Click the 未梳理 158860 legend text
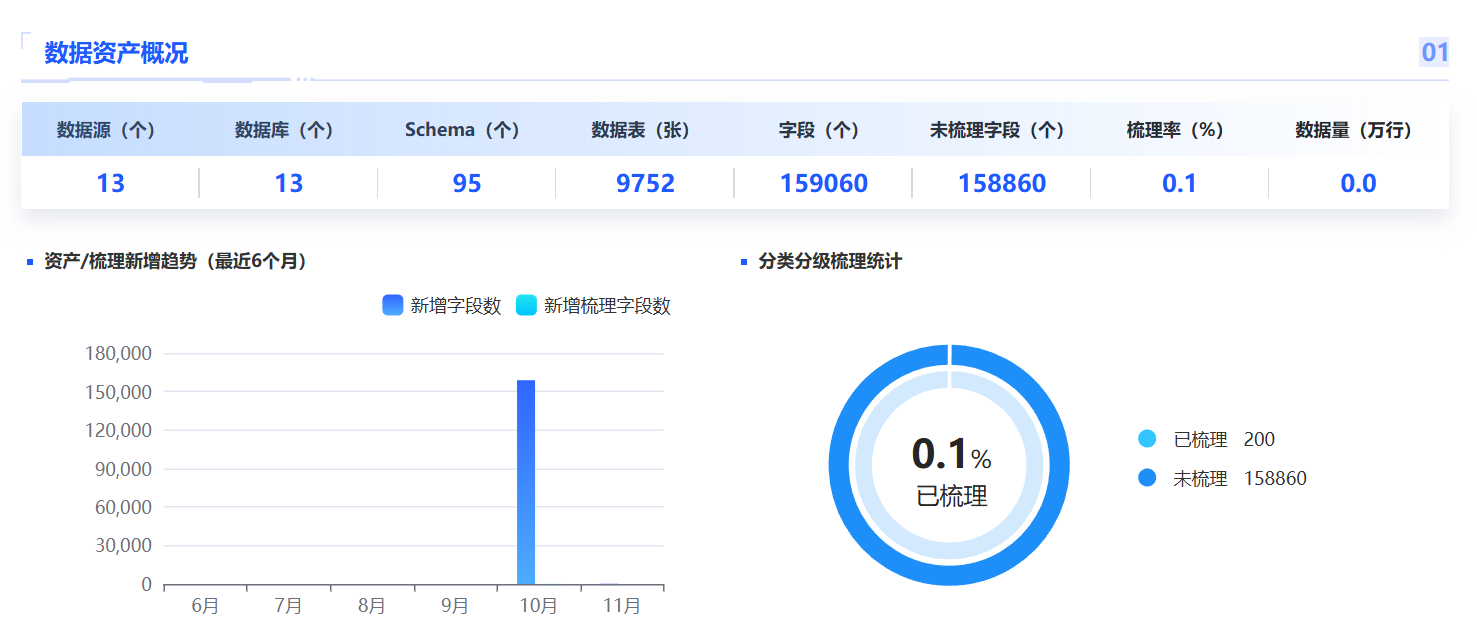 [x=1240, y=479]
